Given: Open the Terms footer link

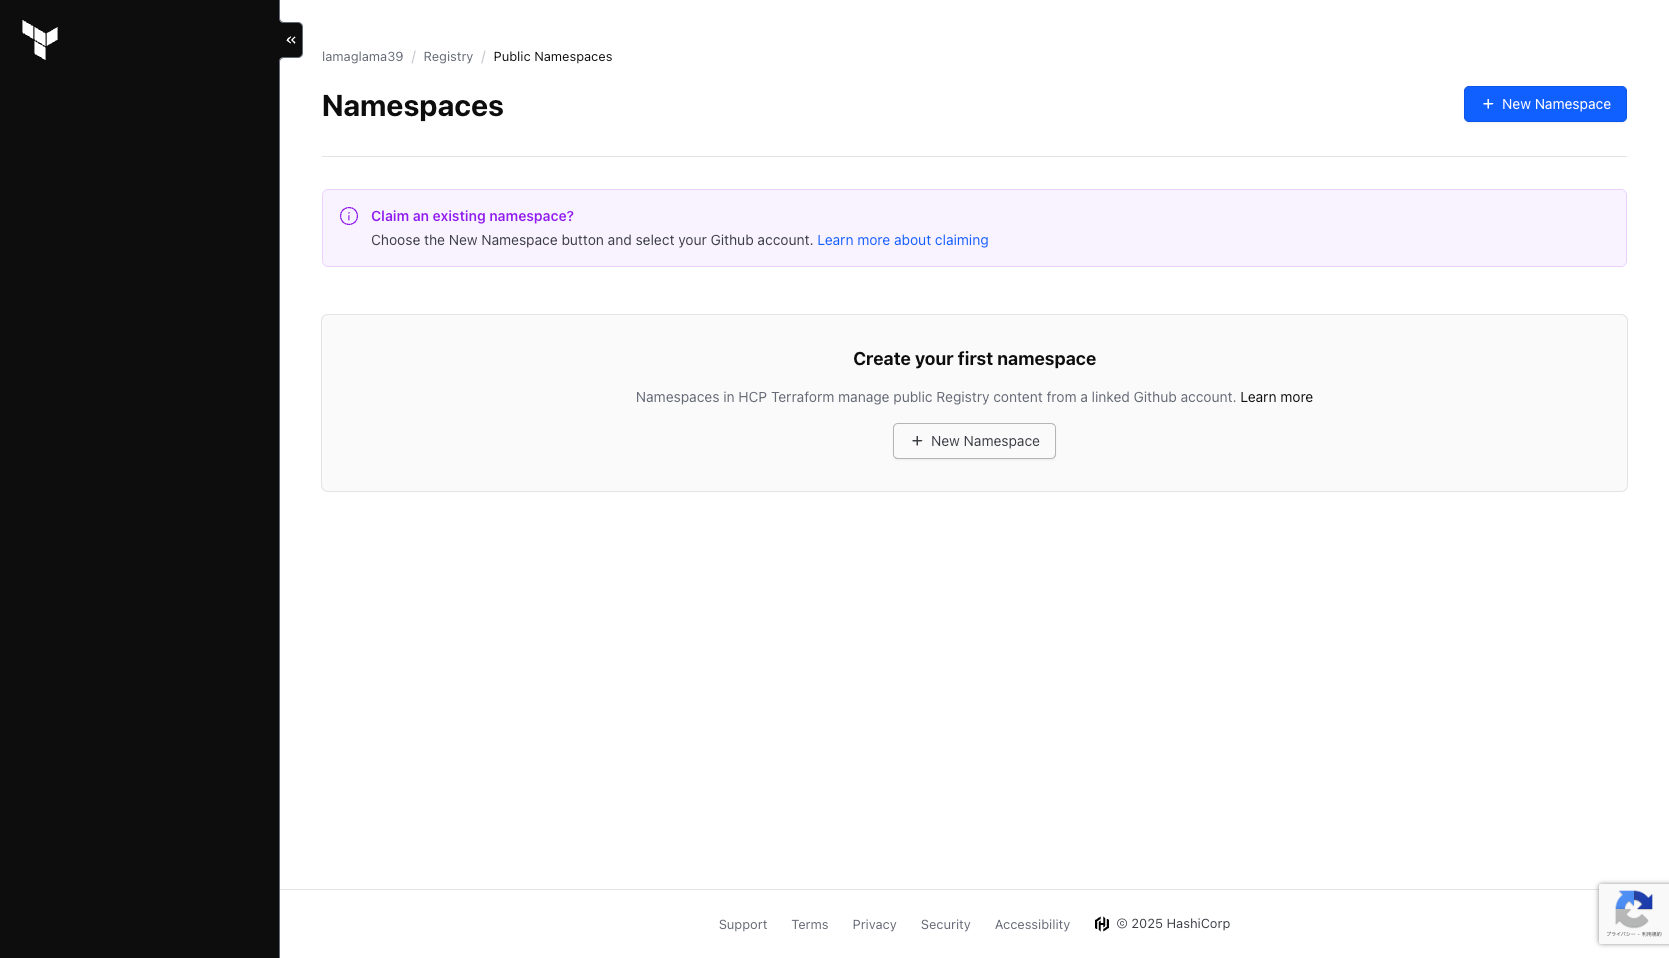Looking at the screenshot, I should coord(810,925).
